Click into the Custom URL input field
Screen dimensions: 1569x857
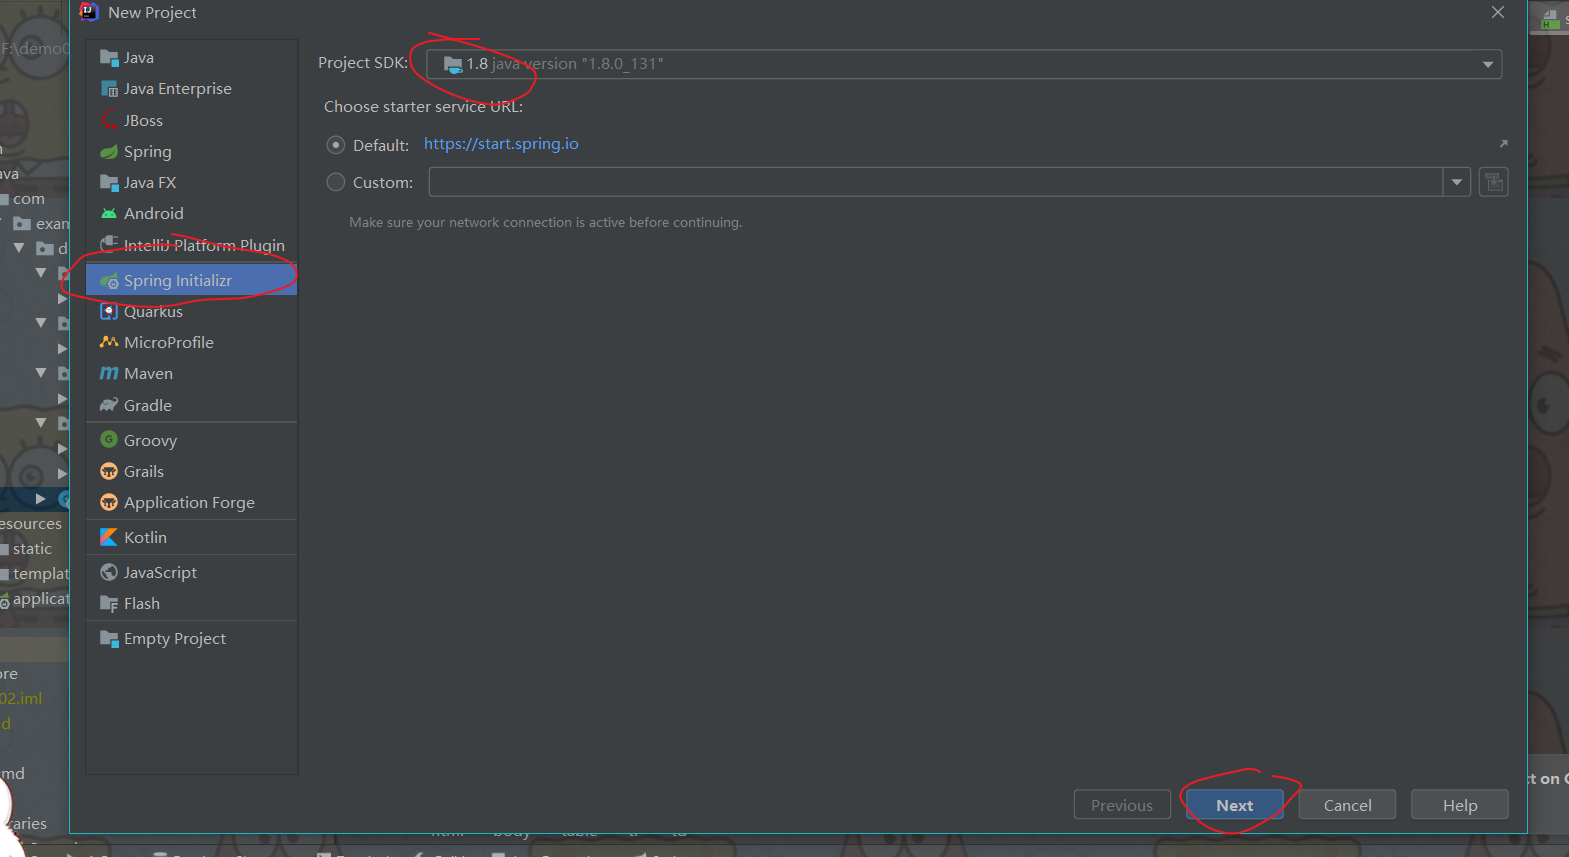point(935,182)
